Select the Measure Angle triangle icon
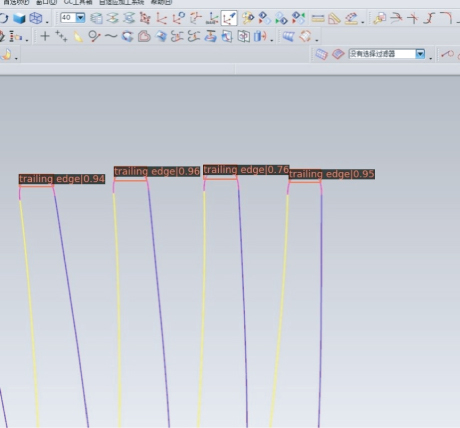Viewport: 460px width, 428px height. click(334, 18)
